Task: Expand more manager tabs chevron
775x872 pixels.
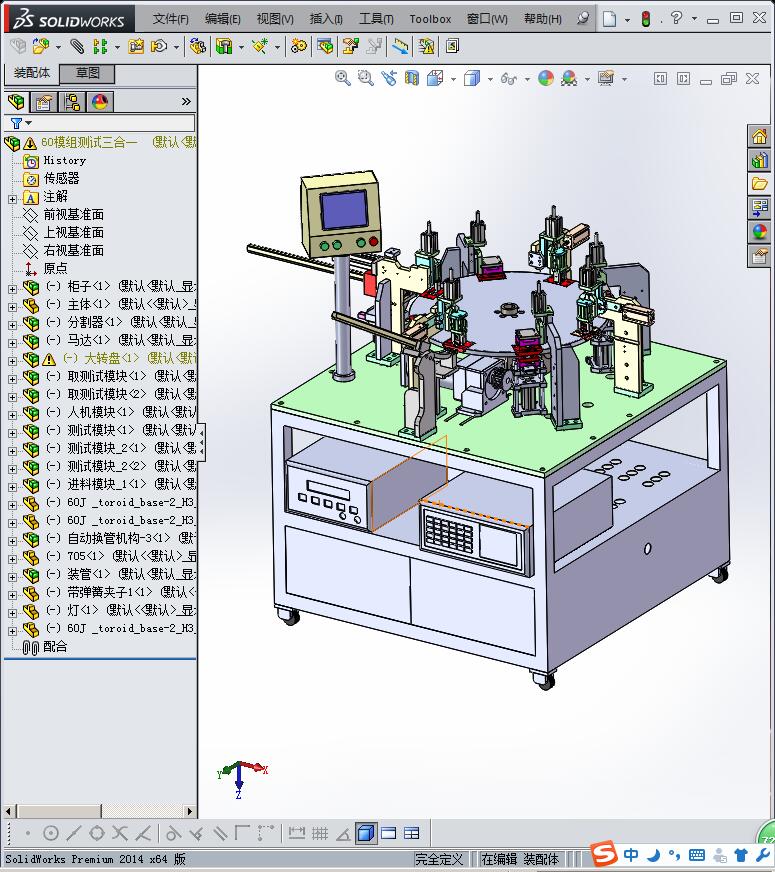Action: click(x=186, y=101)
